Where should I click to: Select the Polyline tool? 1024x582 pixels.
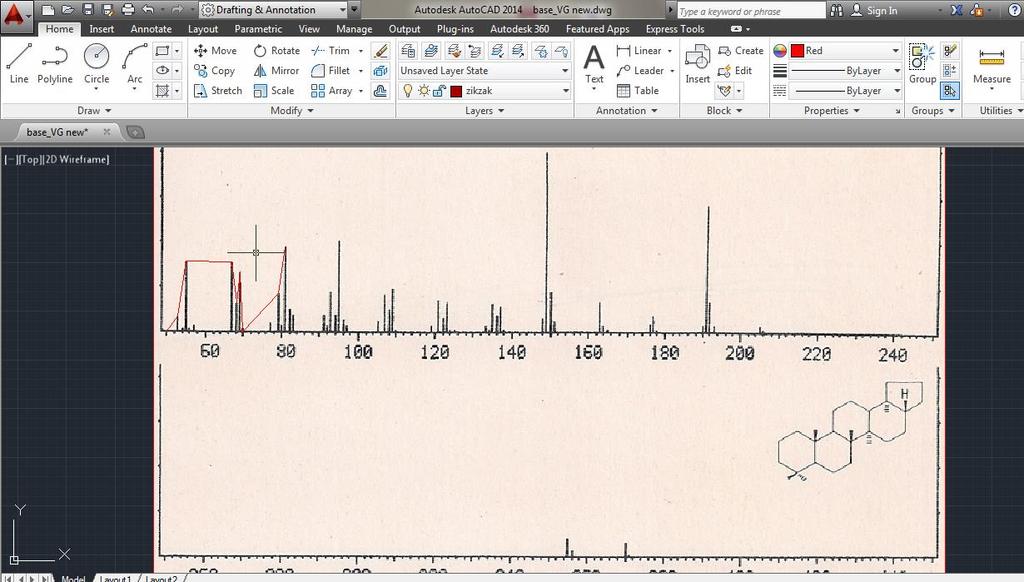click(55, 63)
